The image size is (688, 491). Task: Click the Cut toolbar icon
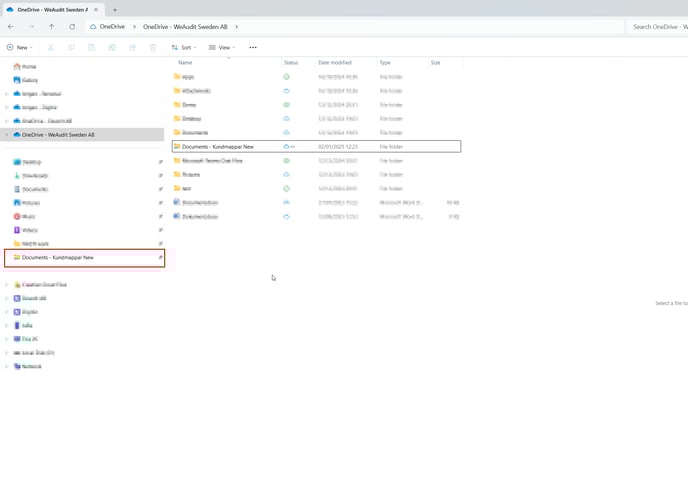point(51,47)
